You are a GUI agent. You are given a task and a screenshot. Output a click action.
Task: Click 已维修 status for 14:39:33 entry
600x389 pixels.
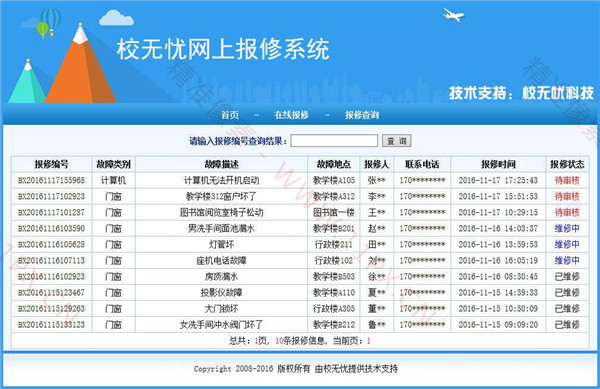567,293
